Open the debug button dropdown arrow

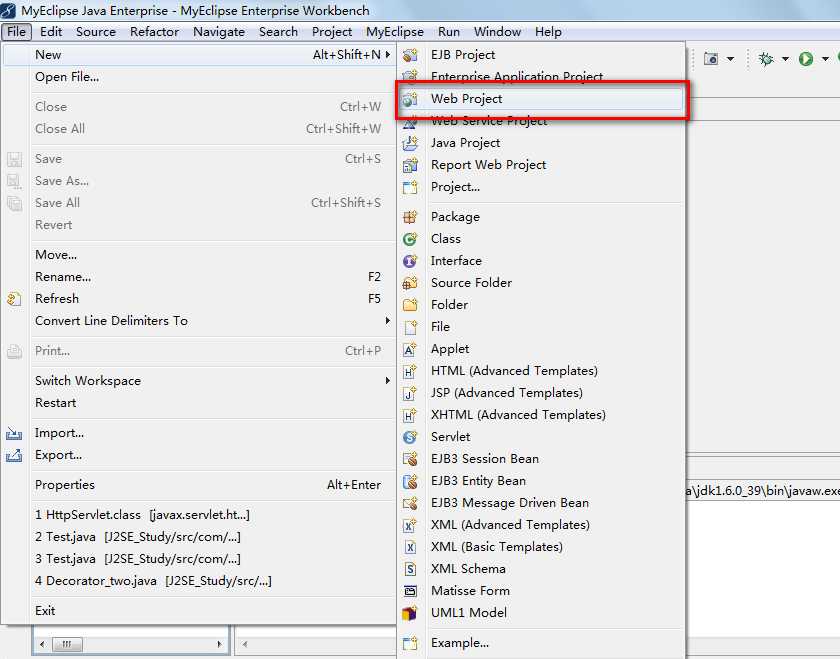tap(785, 58)
